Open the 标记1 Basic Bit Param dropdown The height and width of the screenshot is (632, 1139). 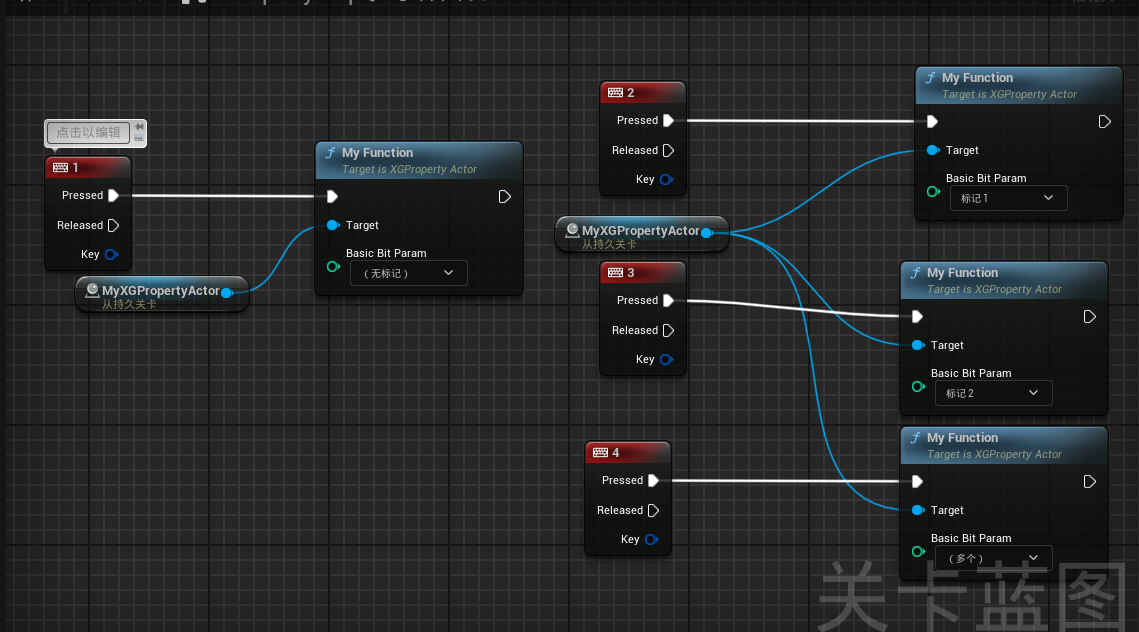click(1008, 198)
